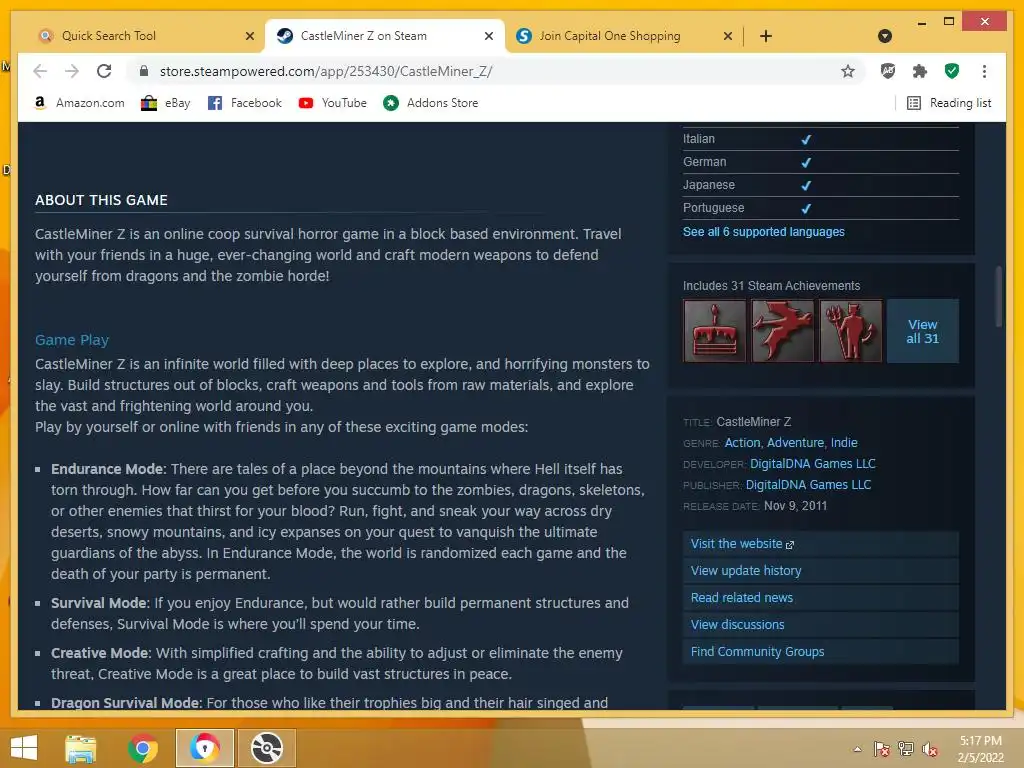Viewport: 1024px width, 768px height.
Task: Go back to the previous page
Action: [x=40, y=71]
